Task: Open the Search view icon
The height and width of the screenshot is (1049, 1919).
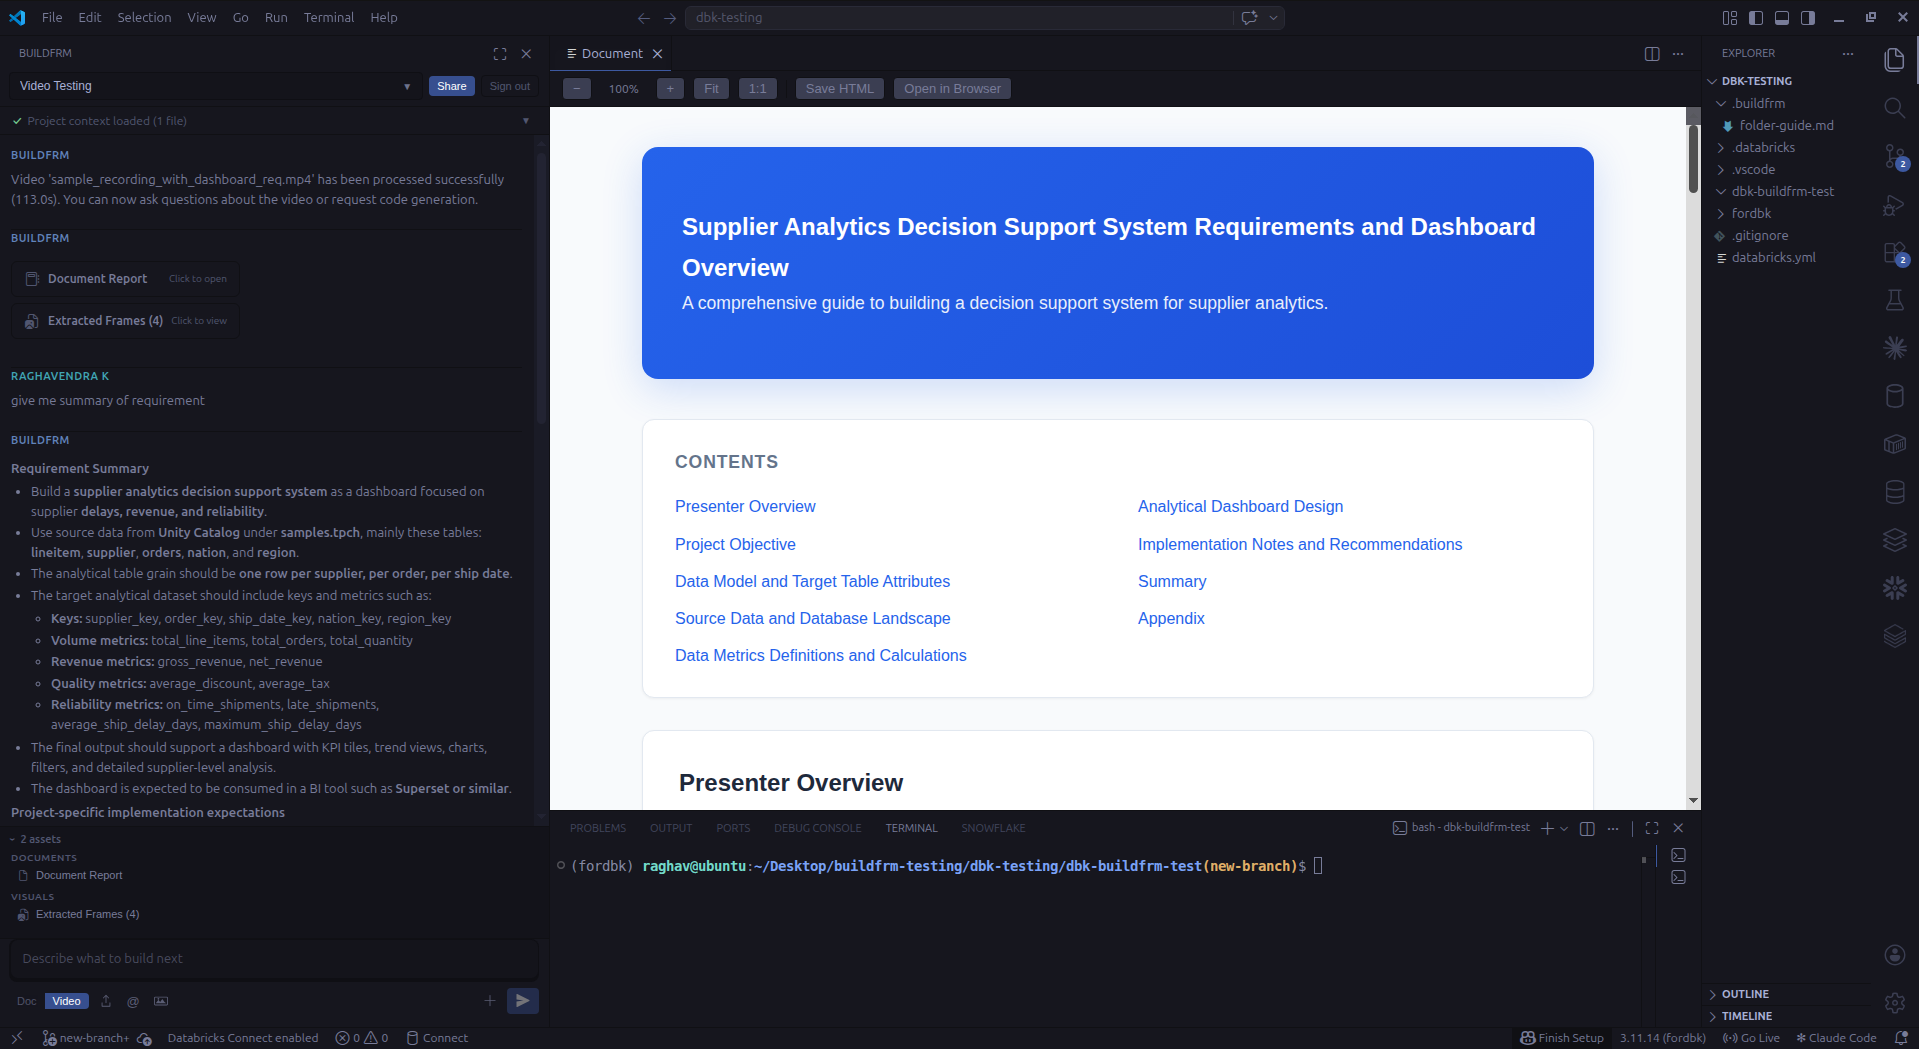Action: (x=1894, y=108)
